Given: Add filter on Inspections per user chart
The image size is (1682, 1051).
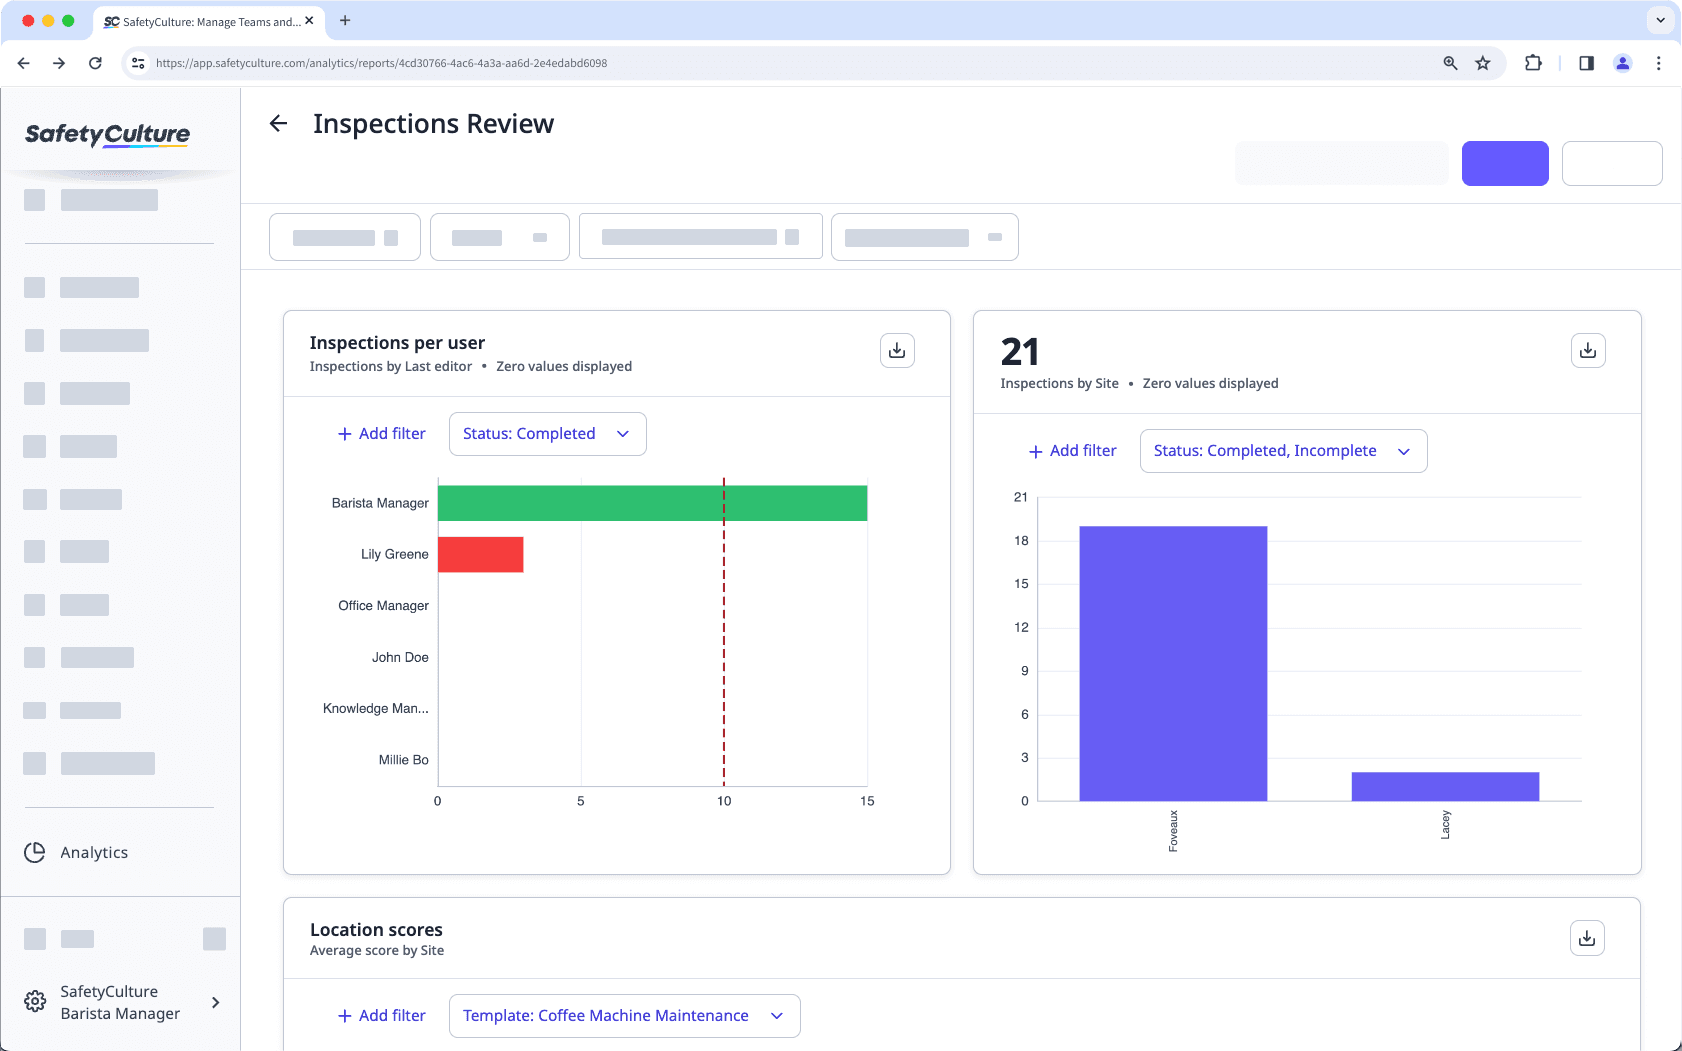Looking at the screenshot, I should 381,433.
